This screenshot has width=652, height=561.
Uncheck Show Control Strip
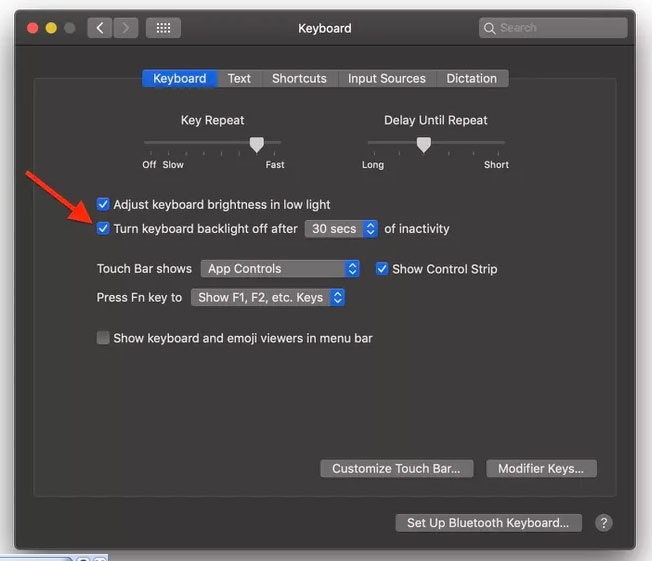pos(382,269)
